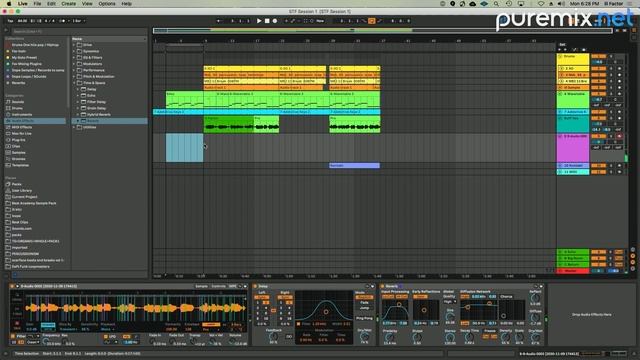Open the 1 Bar quantization dropdown
The width and height of the screenshot is (640, 360).
79,21
